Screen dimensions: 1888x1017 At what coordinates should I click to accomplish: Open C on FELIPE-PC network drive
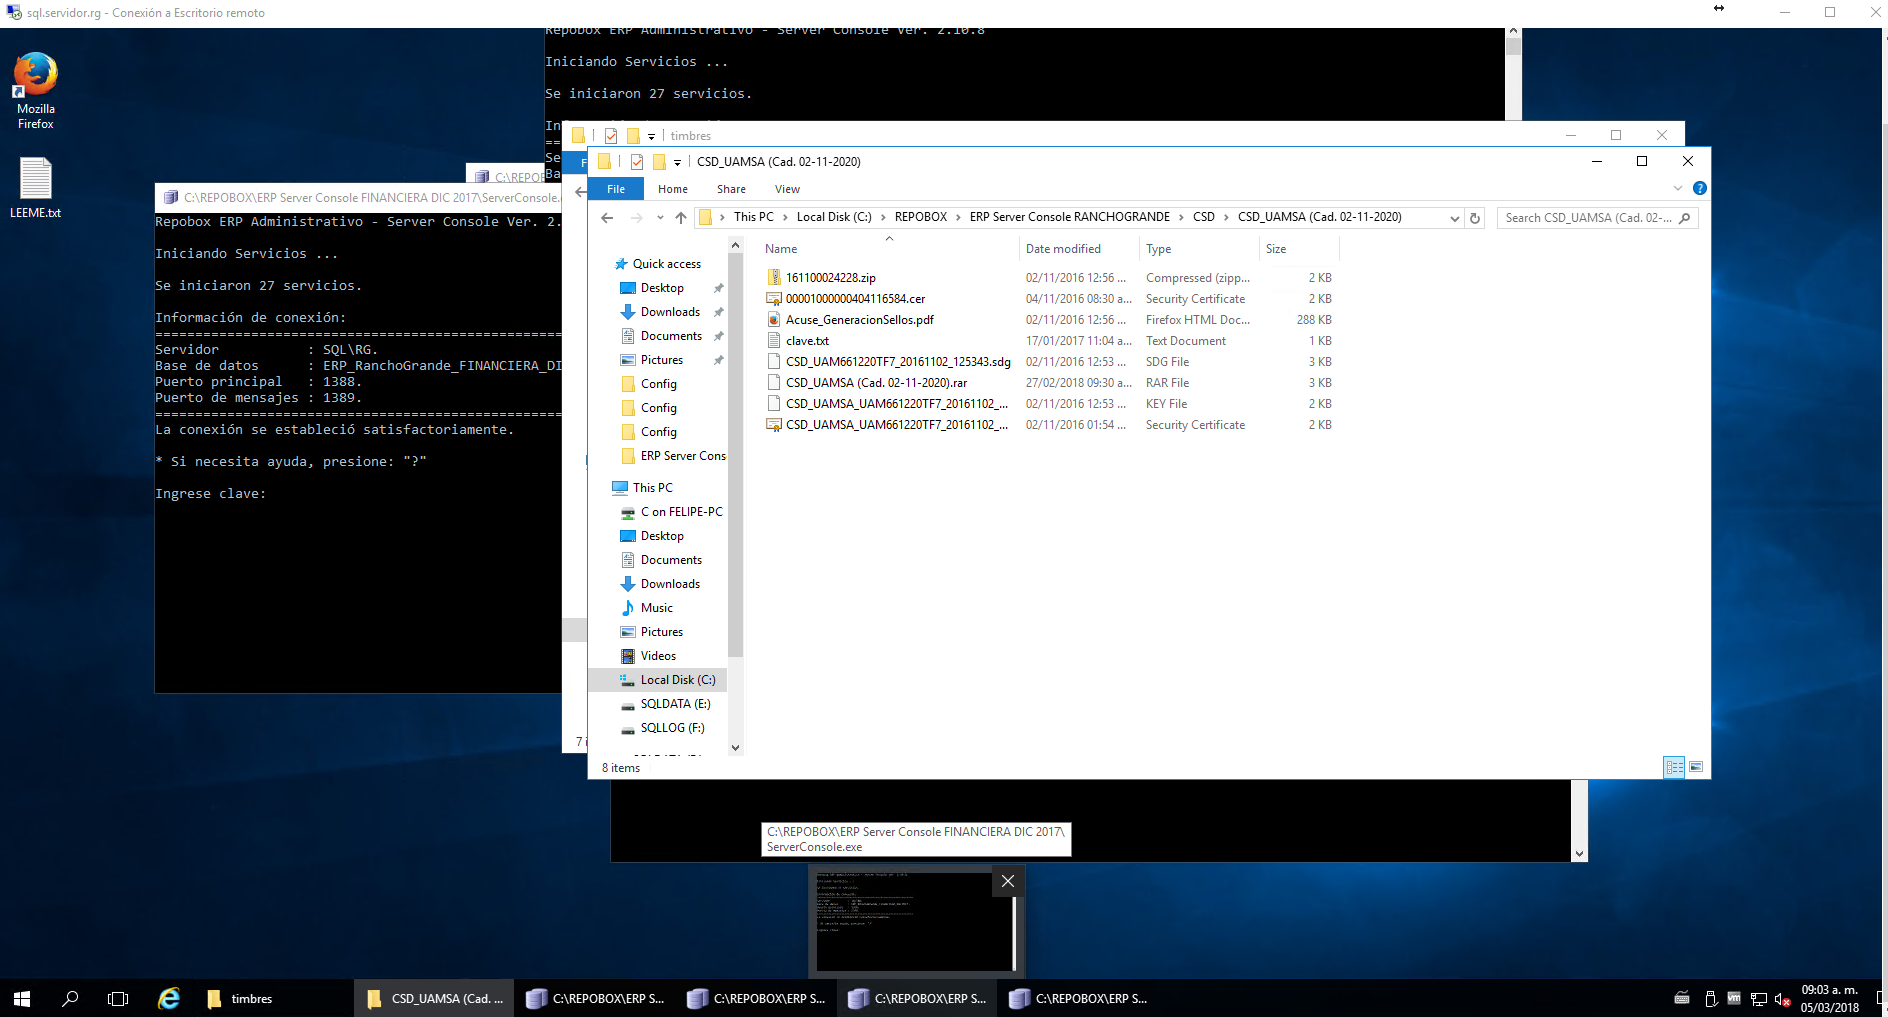point(681,512)
